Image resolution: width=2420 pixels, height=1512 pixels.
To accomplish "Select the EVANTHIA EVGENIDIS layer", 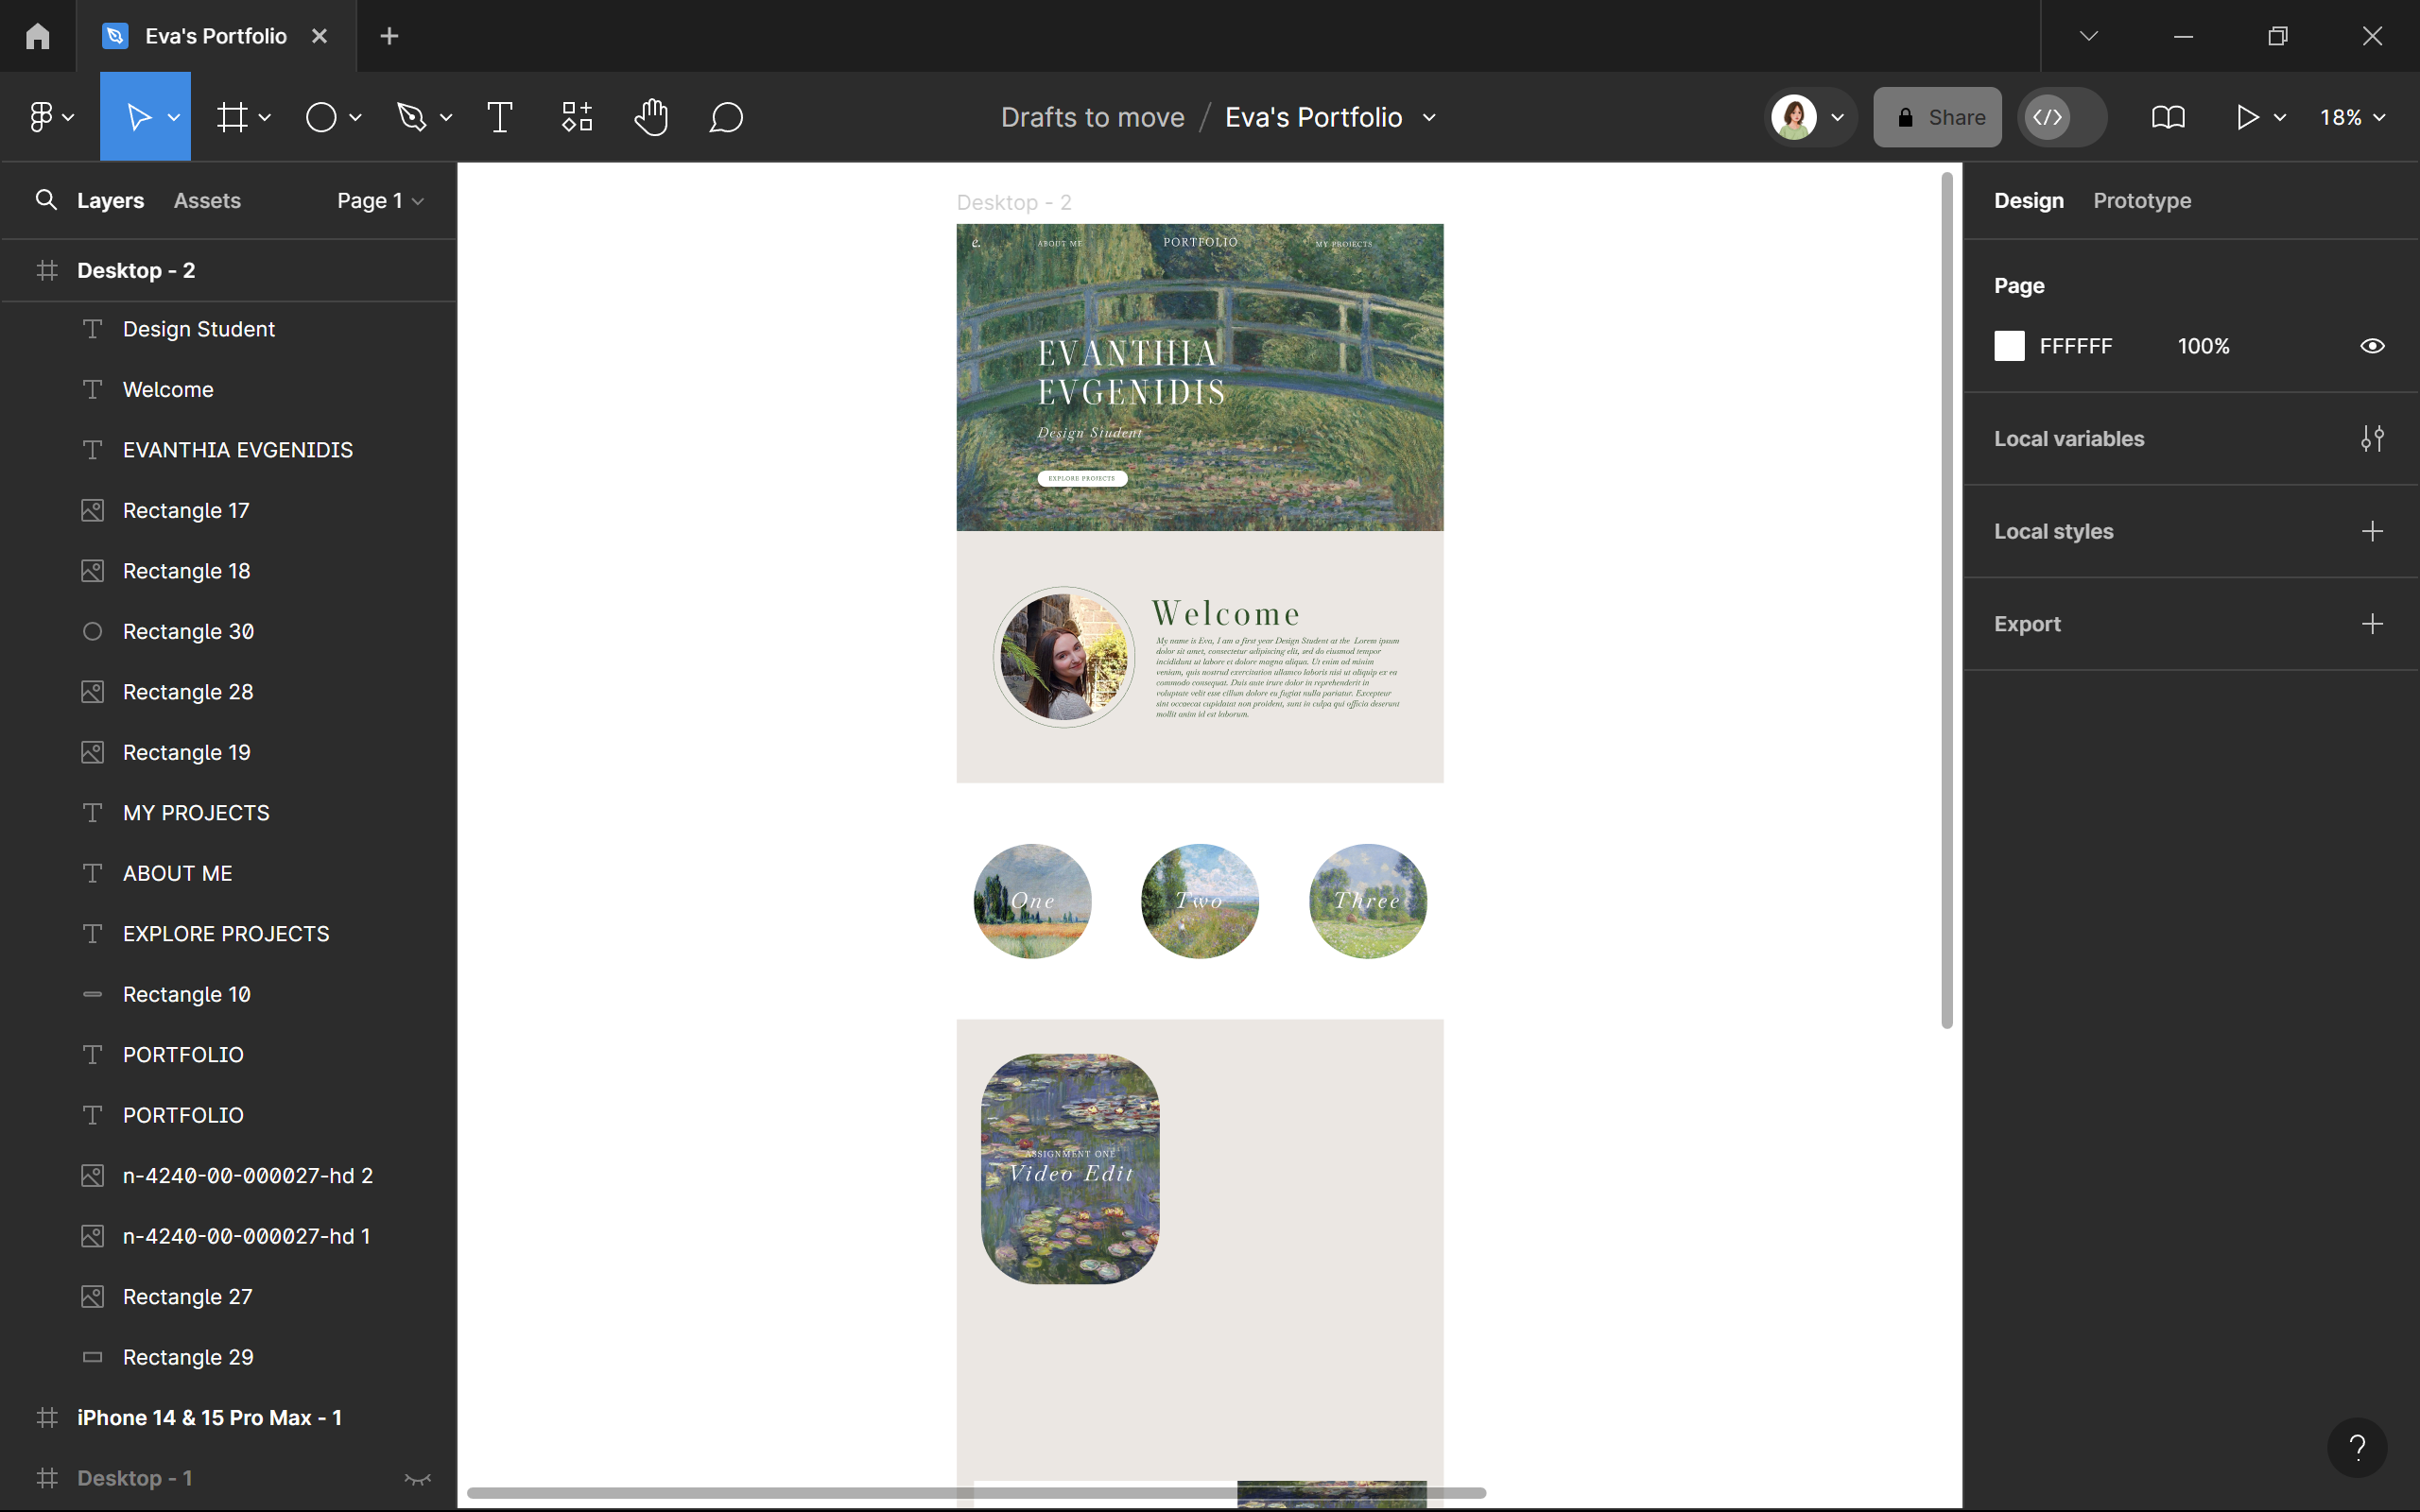I will pos(228,450).
